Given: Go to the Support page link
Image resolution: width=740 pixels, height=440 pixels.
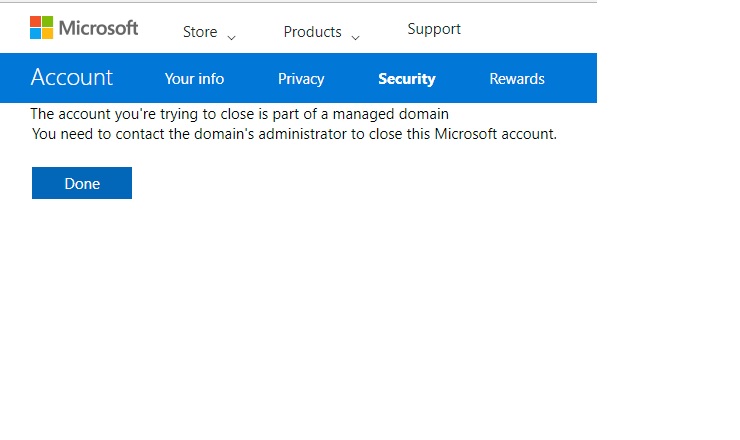Looking at the screenshot, I should click(x=434, y=29).
